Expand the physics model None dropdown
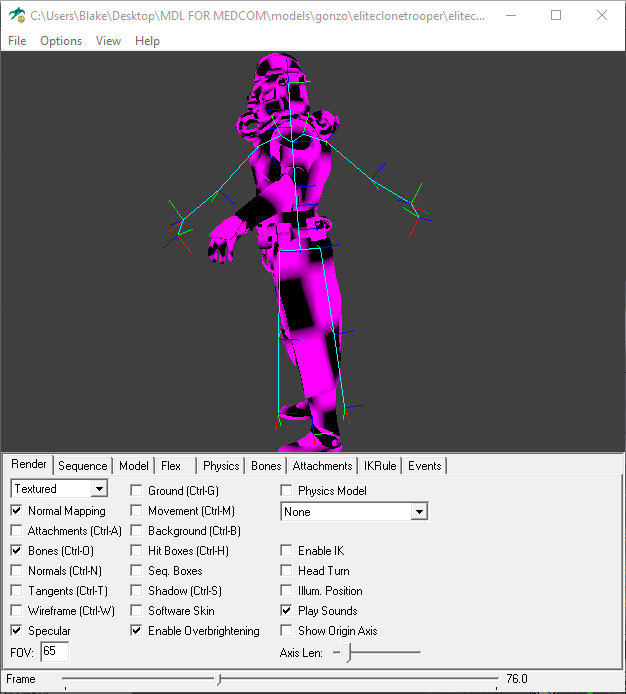626x694 pixels. [x=354, y=512]
